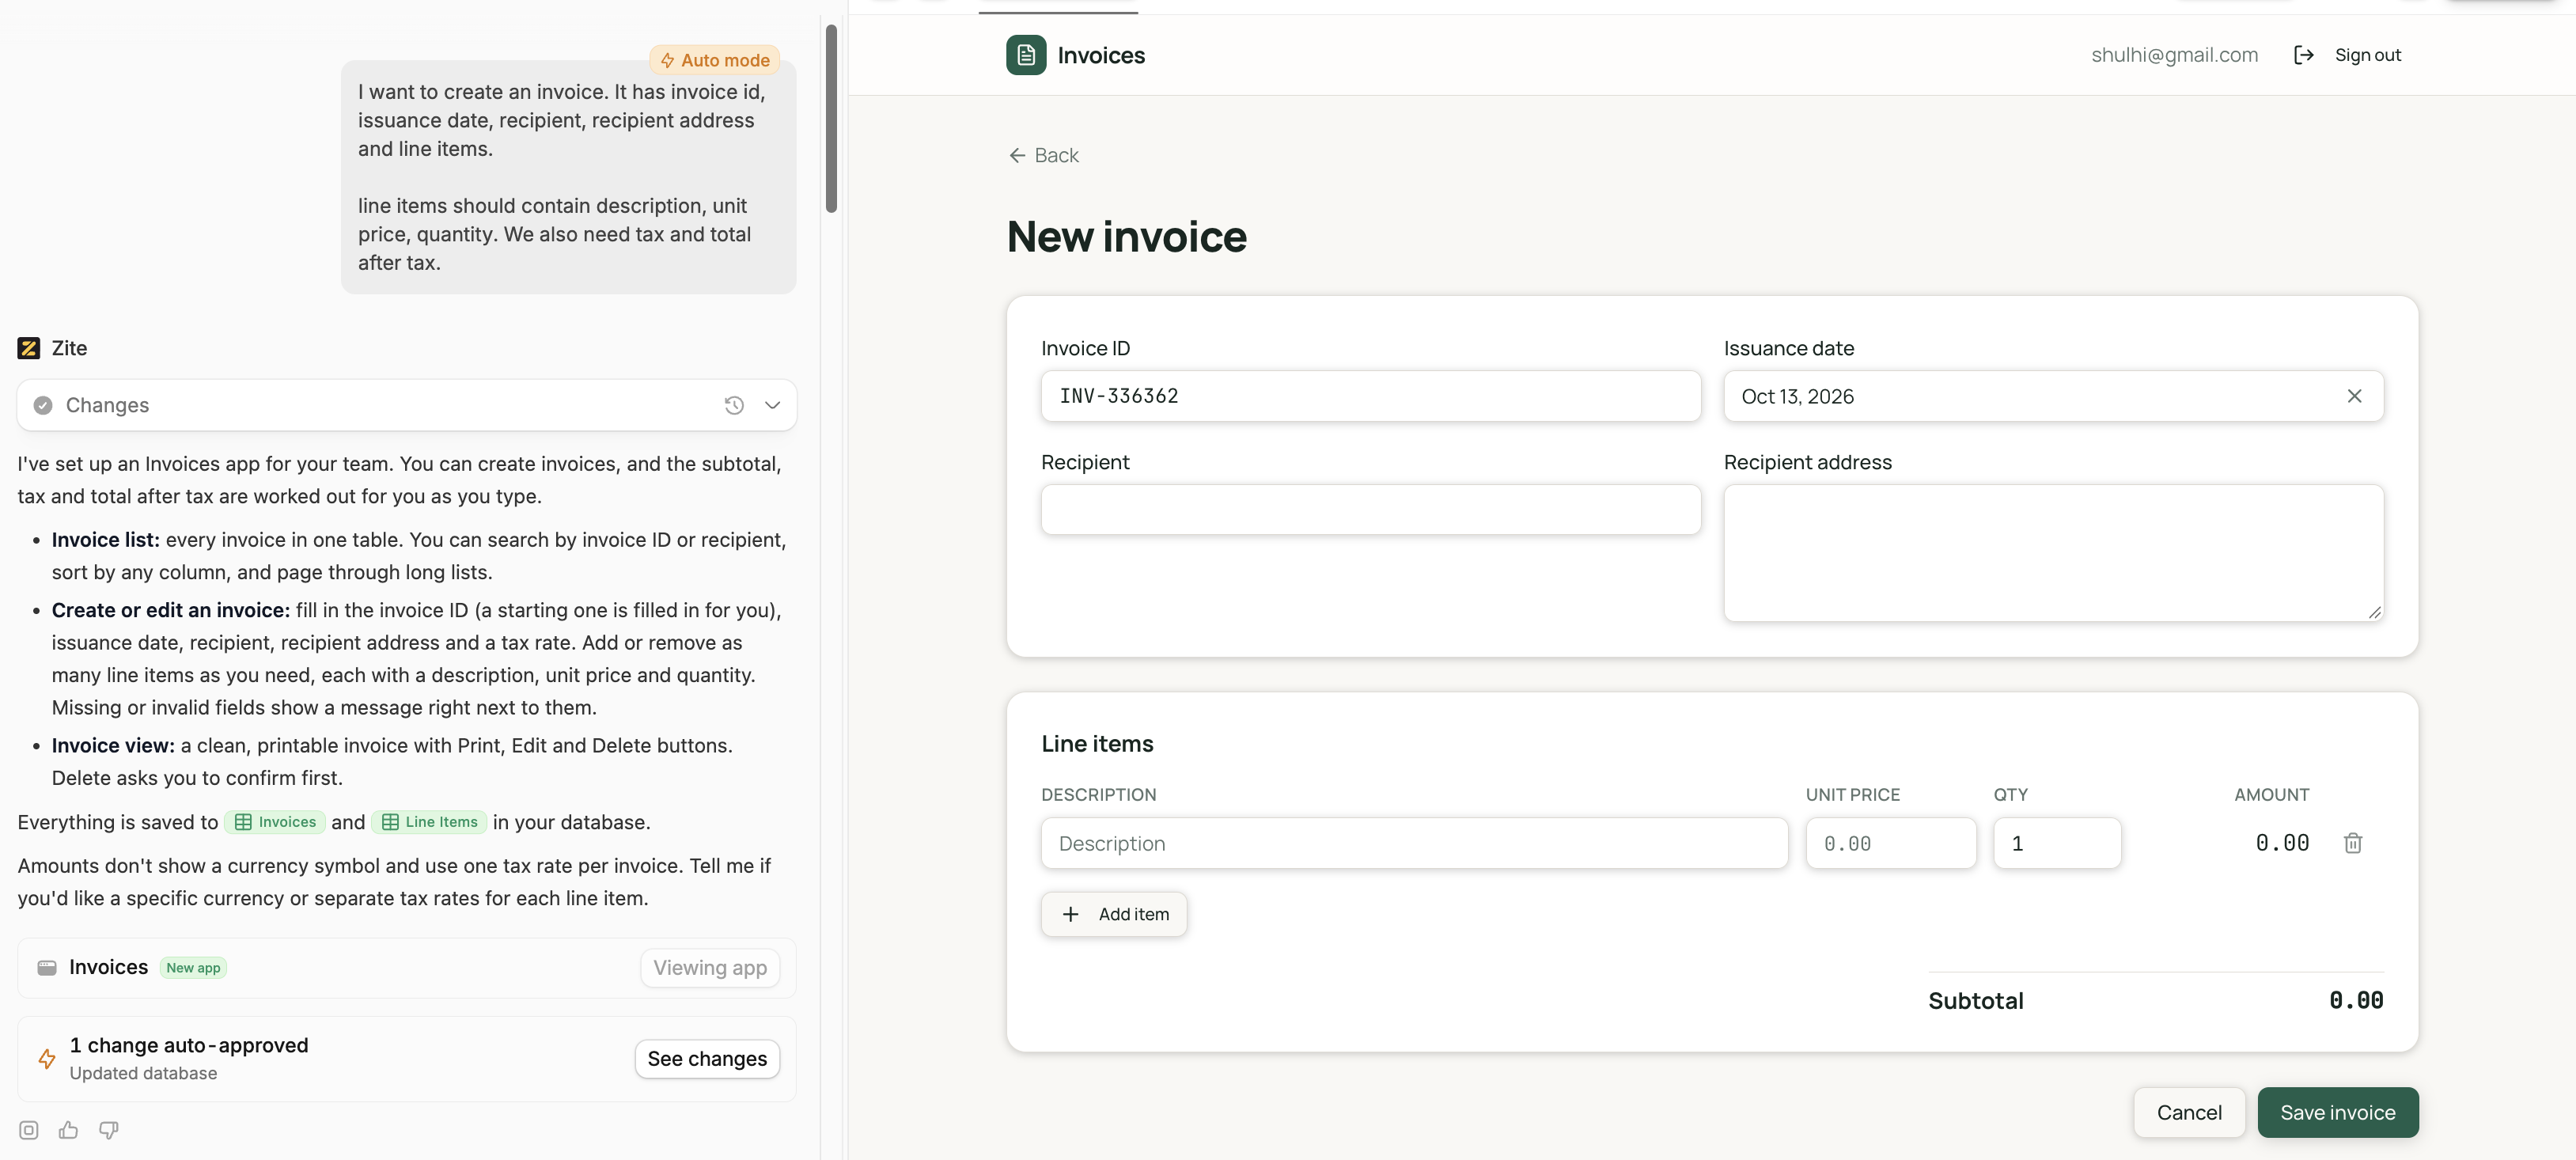Open the Issuance date picker field

click(x=2053, y=396)
